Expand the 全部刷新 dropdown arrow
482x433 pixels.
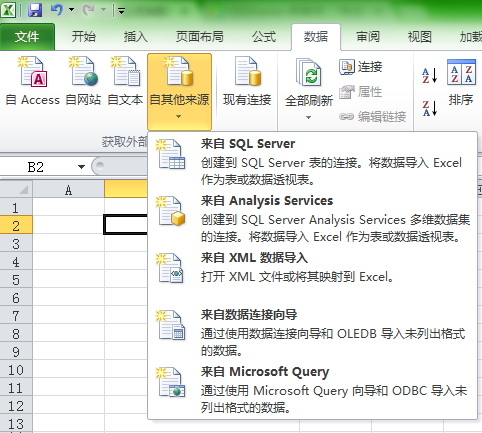coord(308,117)
